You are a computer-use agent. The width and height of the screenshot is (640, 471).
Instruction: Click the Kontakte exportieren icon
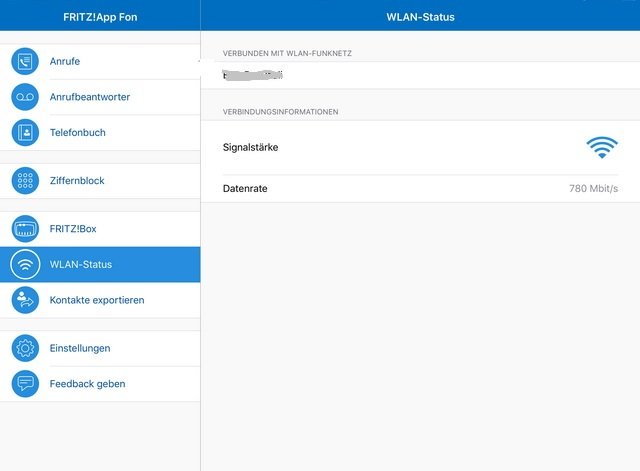(x=25, y=300)
